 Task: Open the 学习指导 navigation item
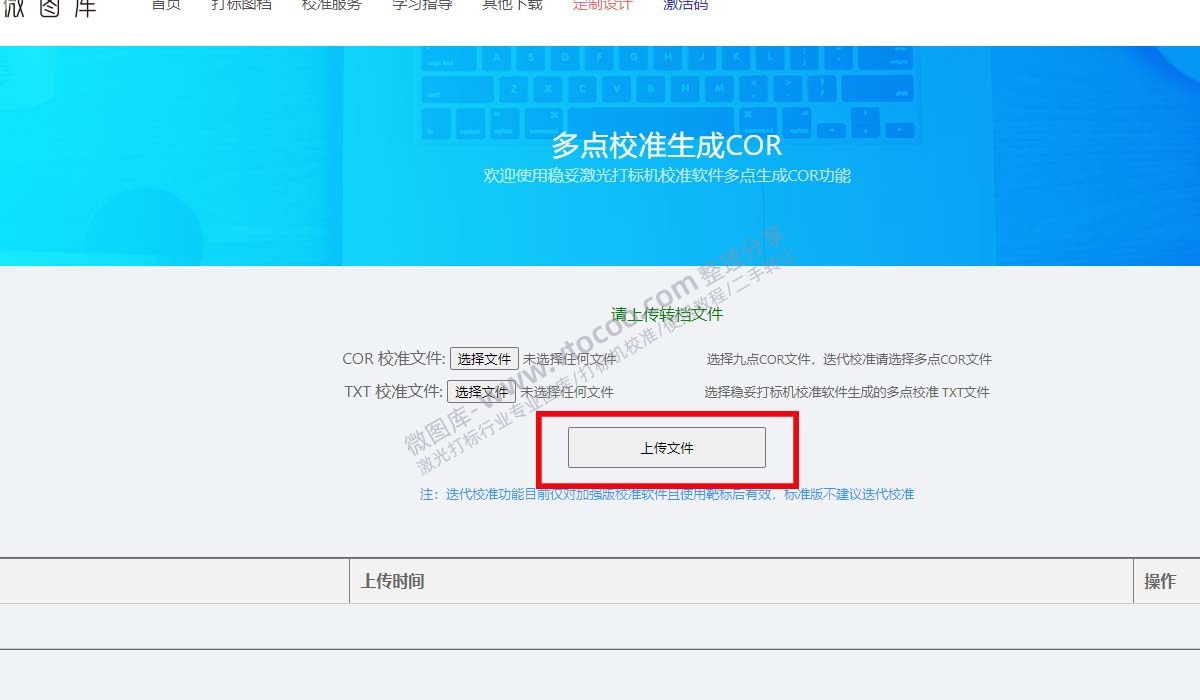tap(421, 4)
